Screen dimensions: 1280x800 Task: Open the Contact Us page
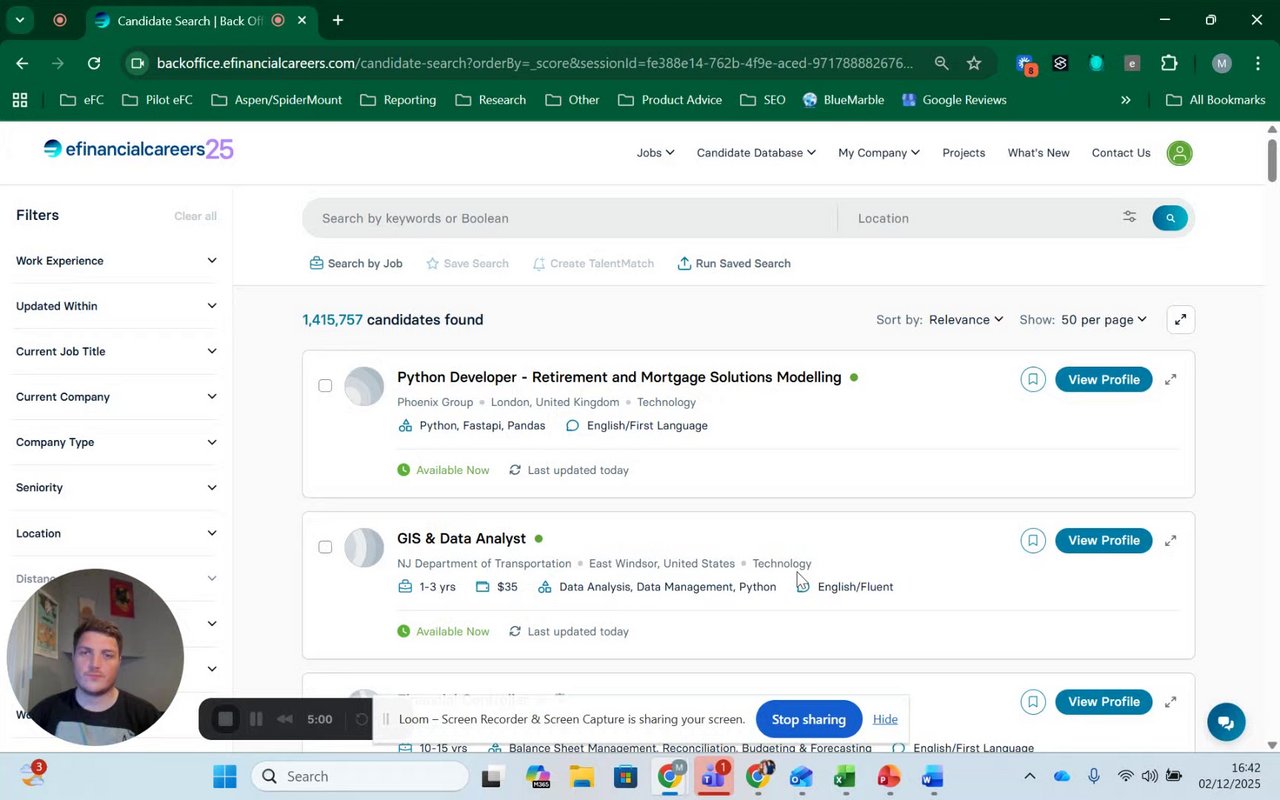click(x=1121, y=153)
